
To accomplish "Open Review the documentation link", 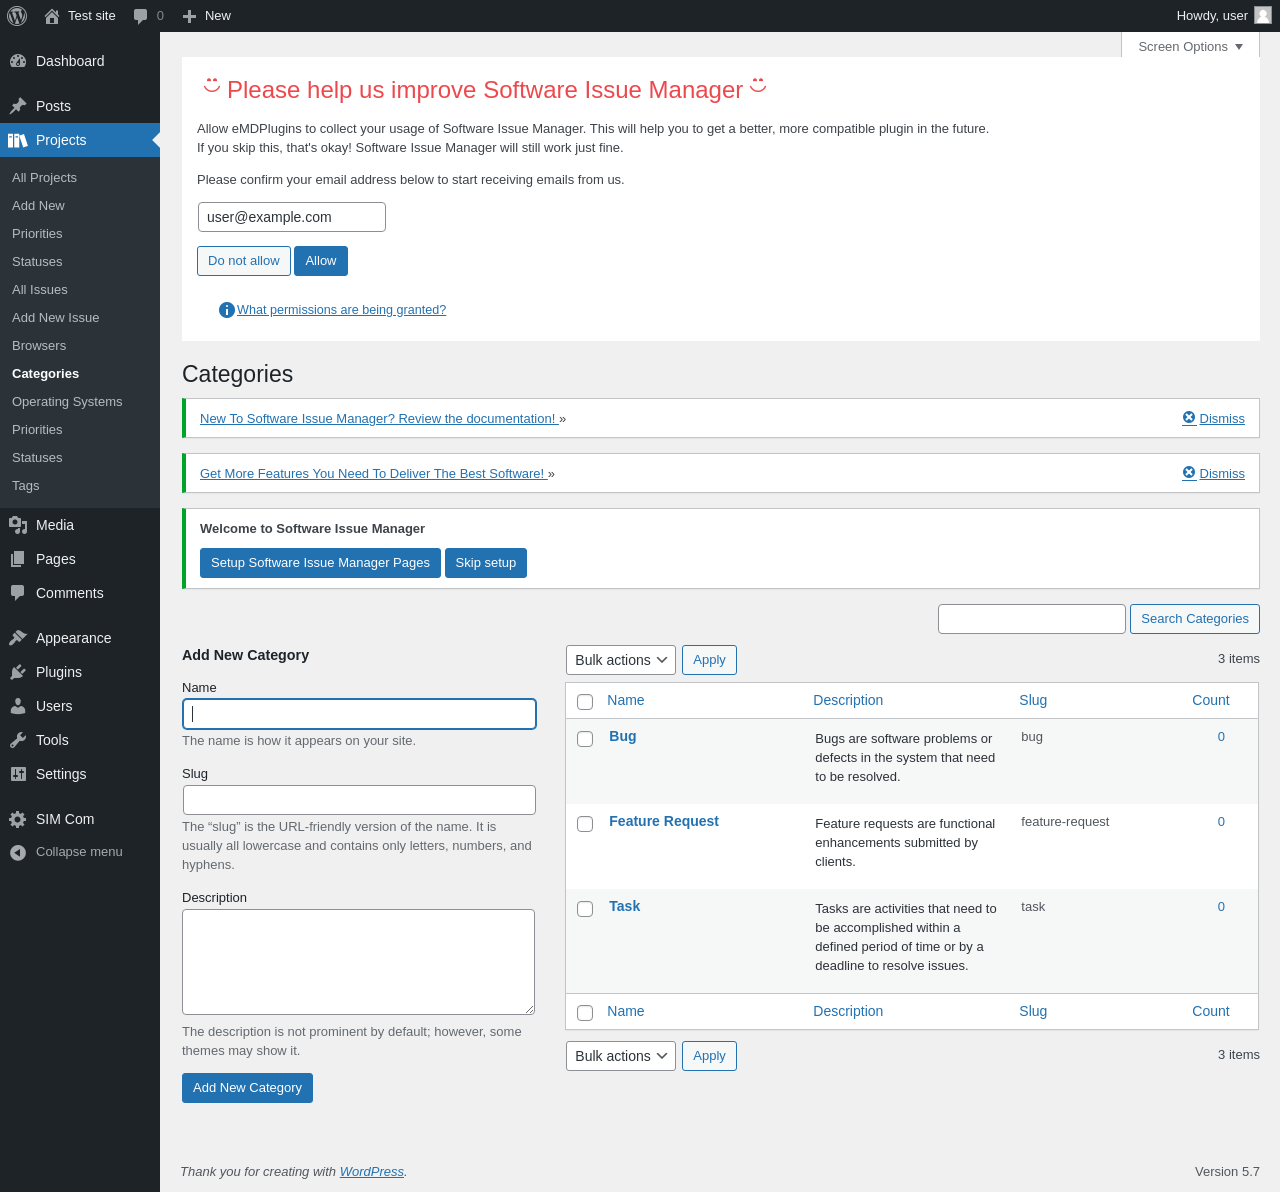I will (x=378, y=418).
